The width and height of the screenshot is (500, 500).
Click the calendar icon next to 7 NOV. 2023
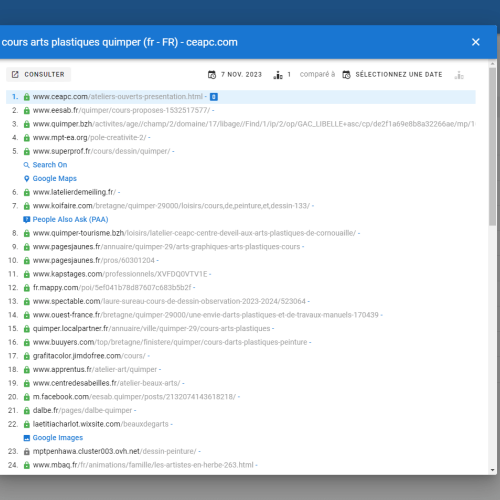point(212,74)
